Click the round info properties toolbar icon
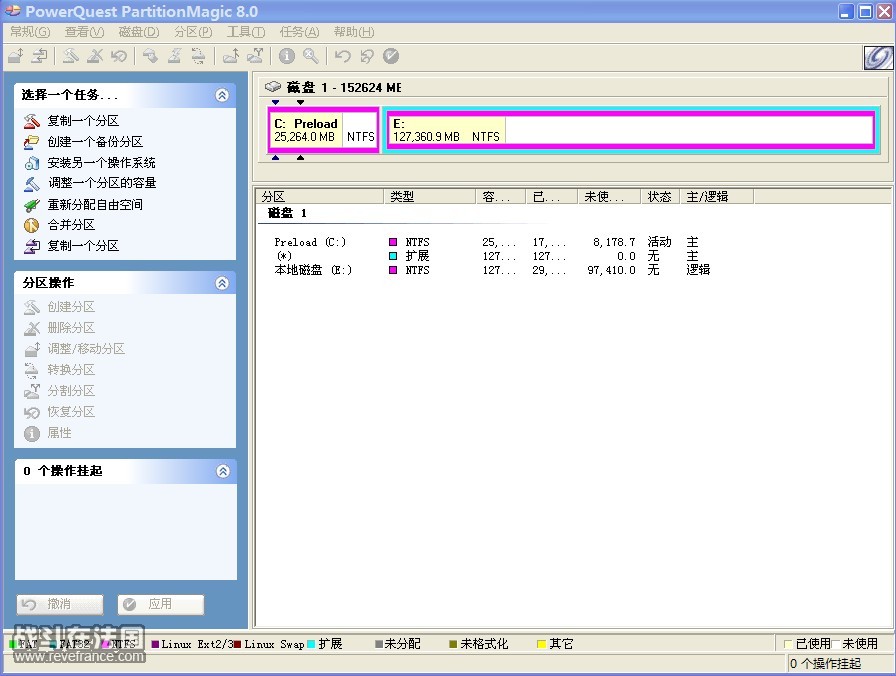The height and width of the screenshot is (676, 896). 286,56
